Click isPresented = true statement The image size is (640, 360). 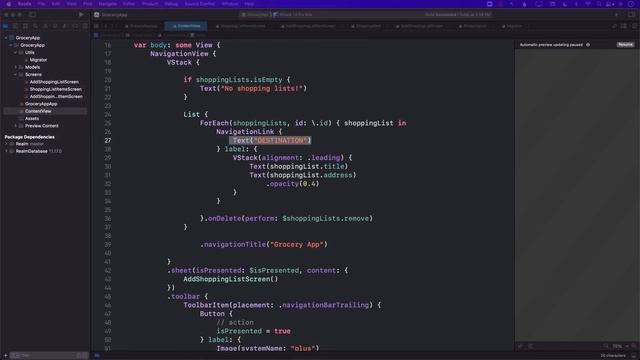coord(253,331)
